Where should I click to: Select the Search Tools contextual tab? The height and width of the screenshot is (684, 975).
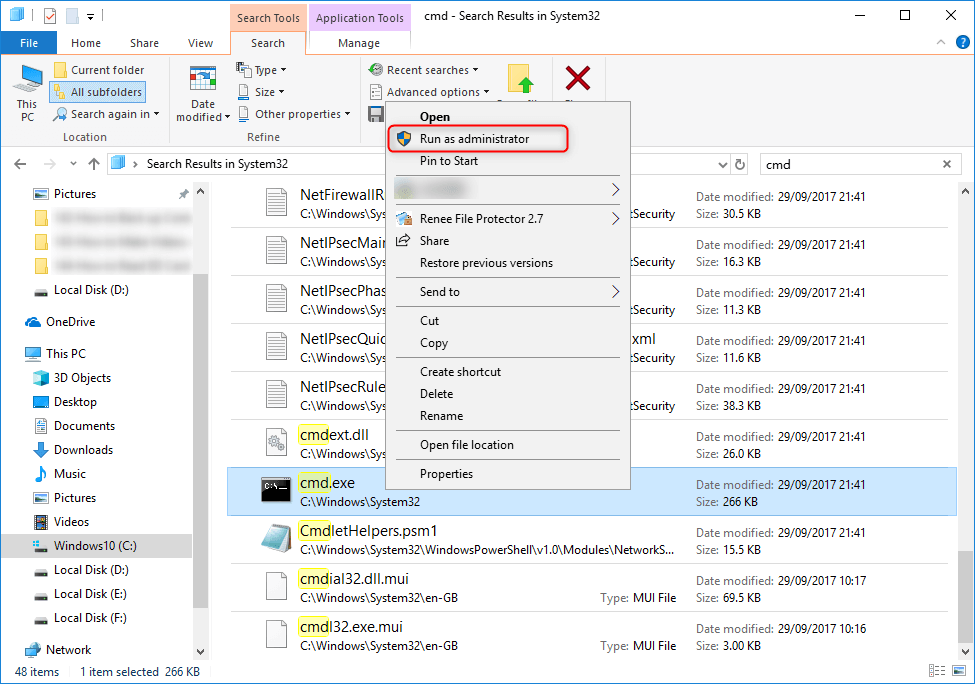pyautogui.click(x=268, y=18)
